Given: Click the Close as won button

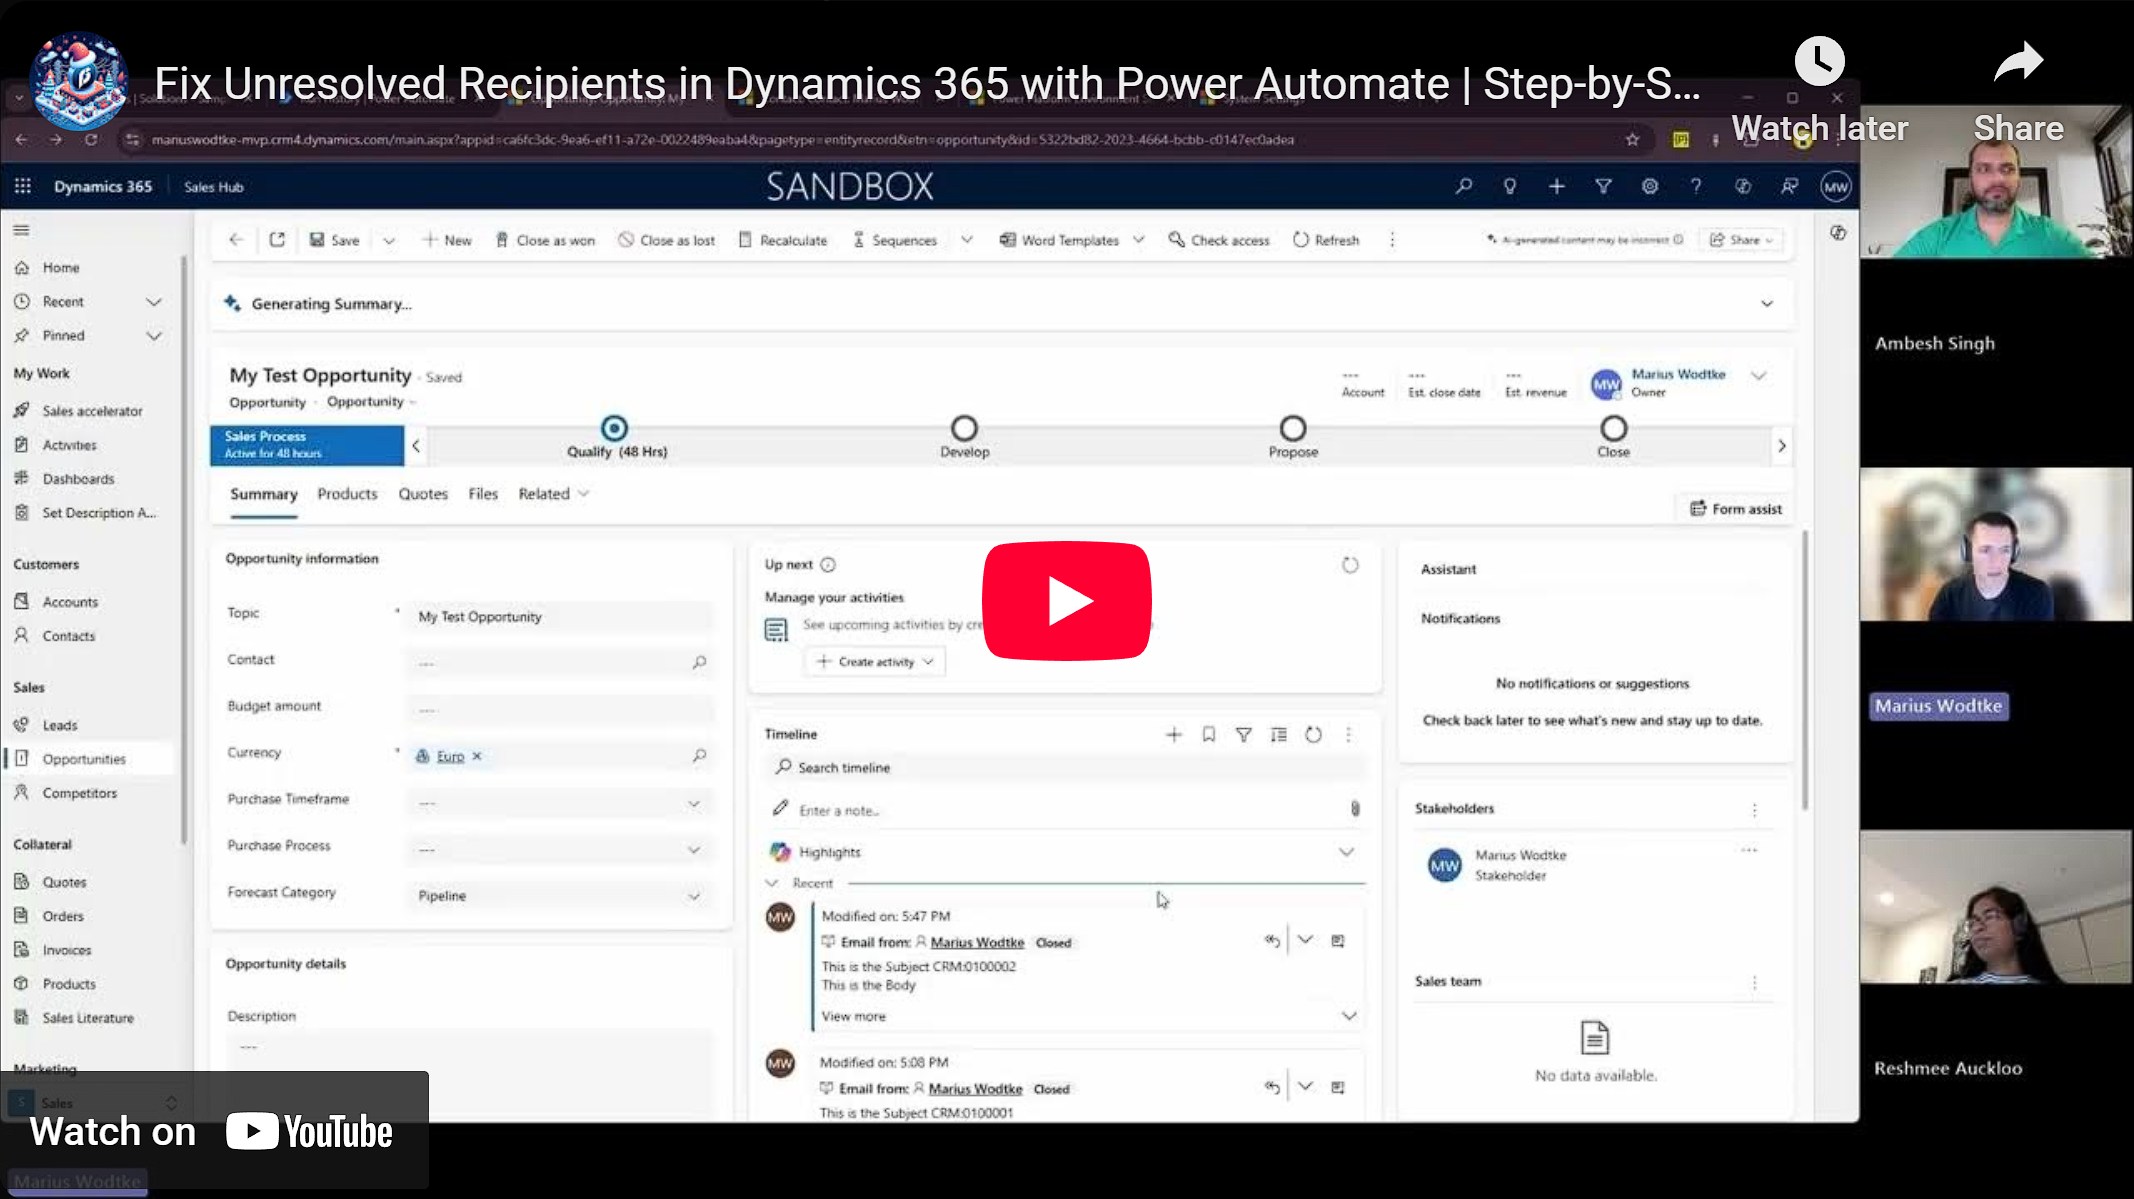Looking at the screenshot, I should pyautogui.click(x=545, y=240).
